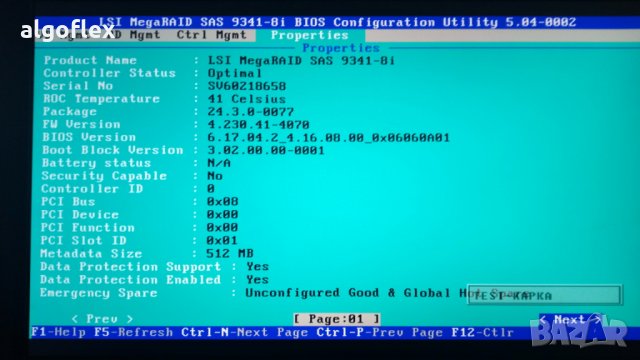Select Product Name value LSI MegaRAID SAS 9341-8i
This screenshot has width=640, height=360.
pyautogui.click(x=301, y=61)
